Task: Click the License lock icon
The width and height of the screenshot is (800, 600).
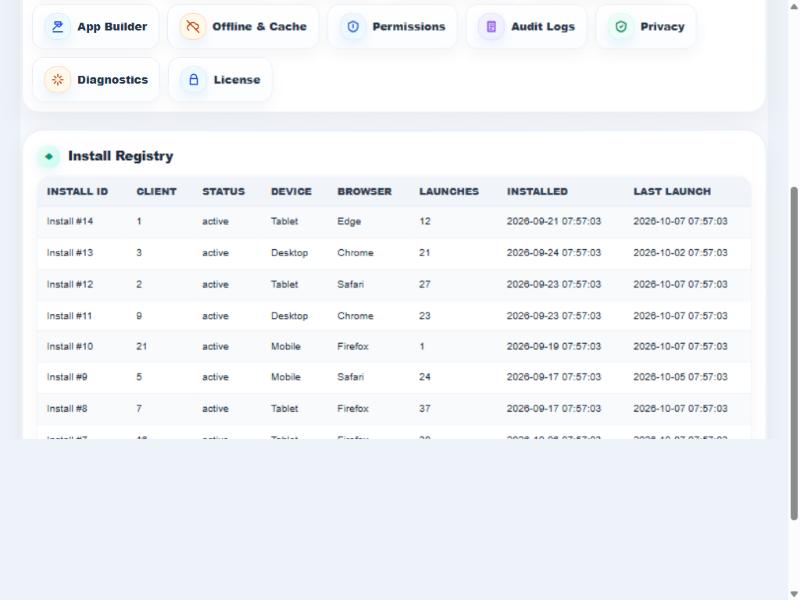Action: [x=194, y=80]
